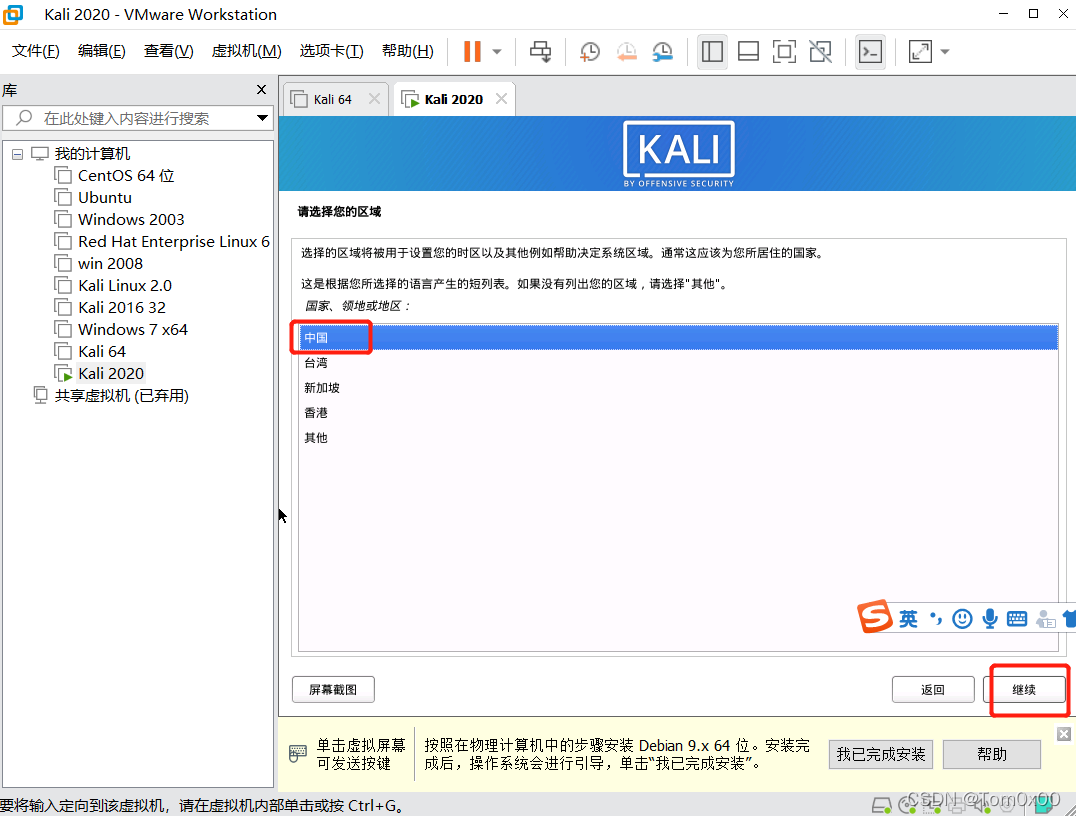This screenshot has height=816, width=1076.
Task: Switch to the Kali 64 tab
Action: coord(332,100)
